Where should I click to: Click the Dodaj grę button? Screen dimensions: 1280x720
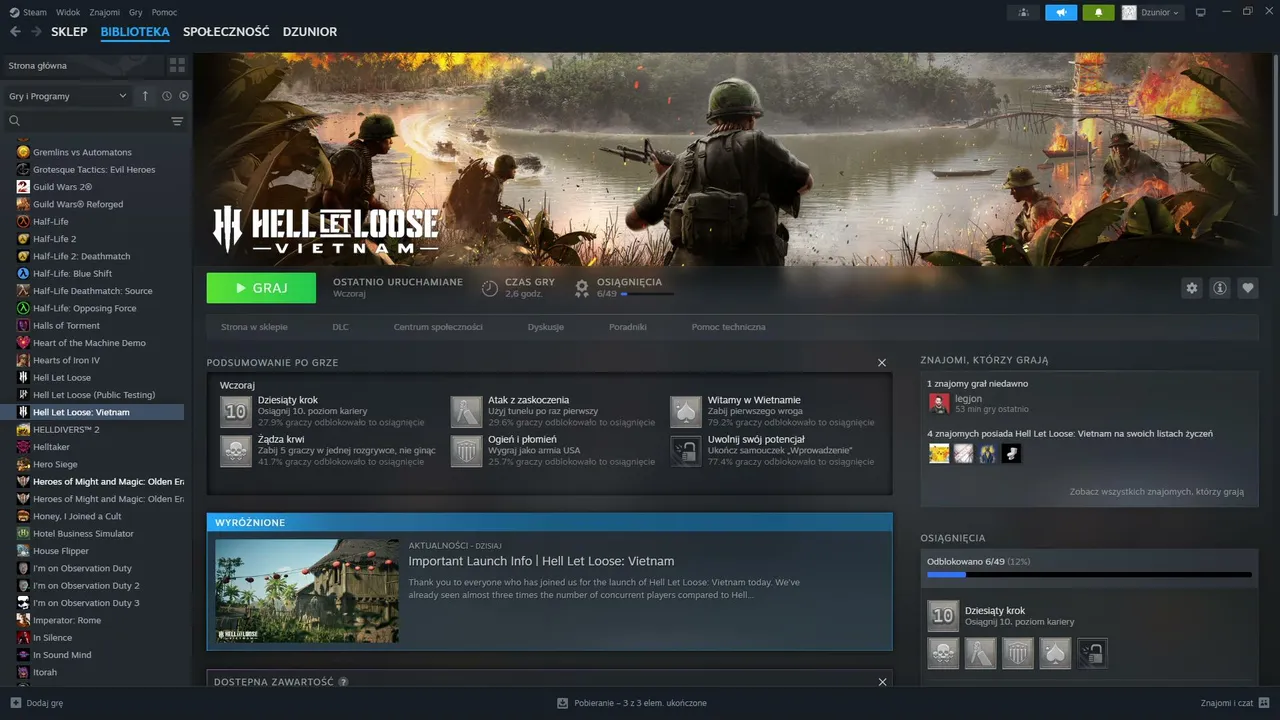pos(37,703)
